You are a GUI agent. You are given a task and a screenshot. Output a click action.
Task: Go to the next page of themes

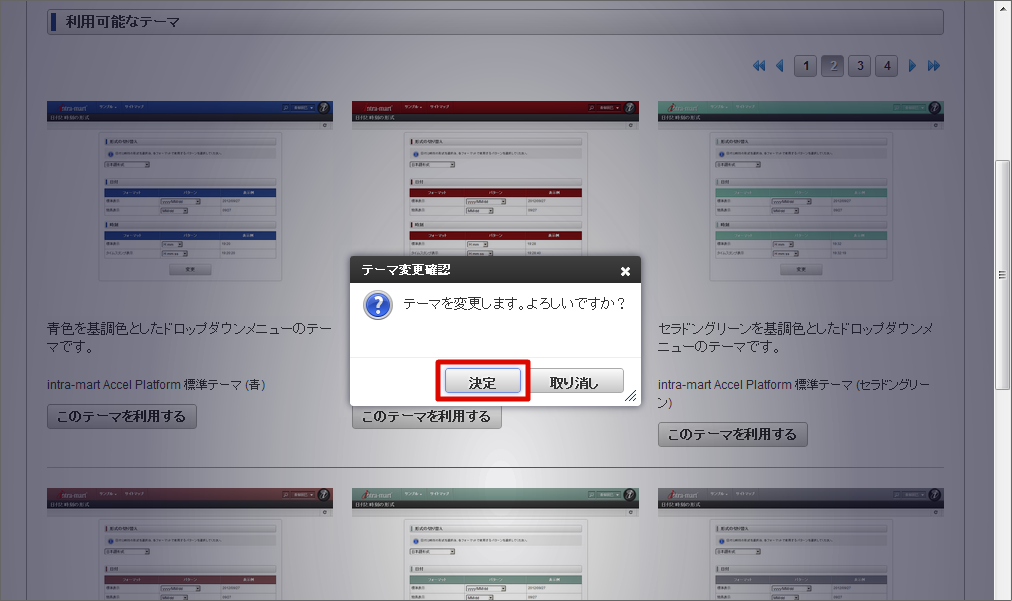[912, 65]
